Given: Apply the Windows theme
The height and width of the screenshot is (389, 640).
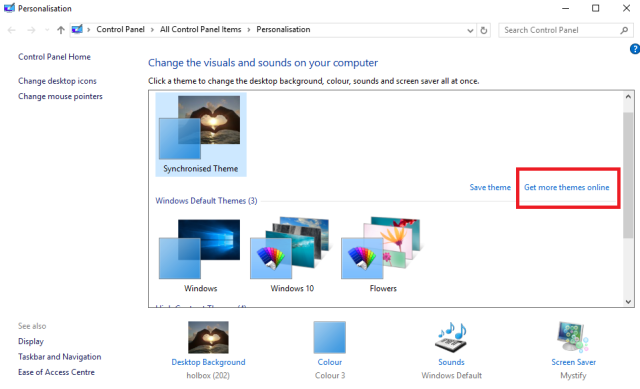Looking at the screenshot, I should coord(200,255).
